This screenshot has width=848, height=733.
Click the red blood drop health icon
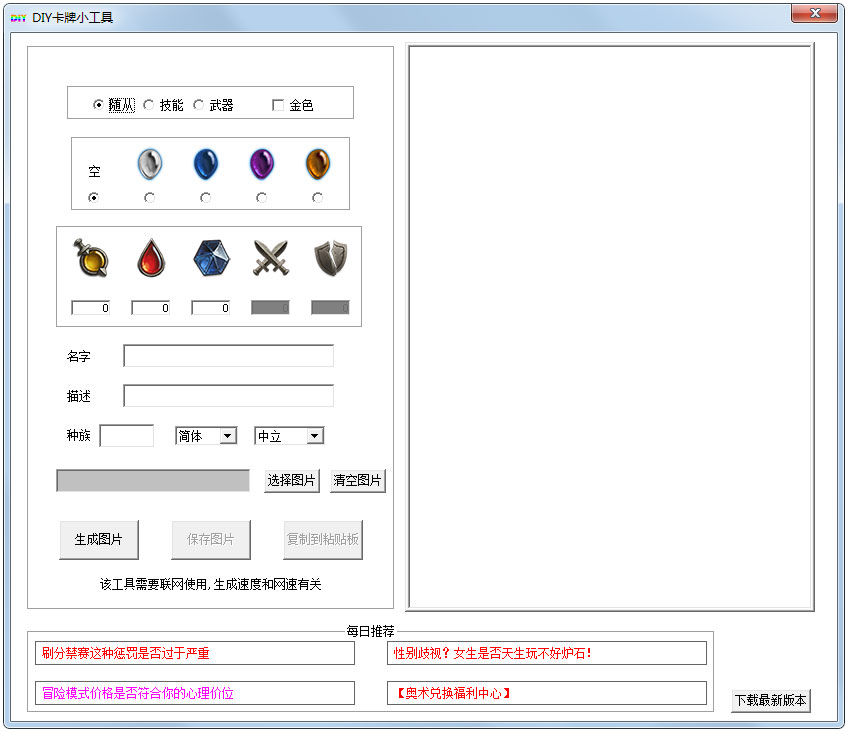coord(151,258)
